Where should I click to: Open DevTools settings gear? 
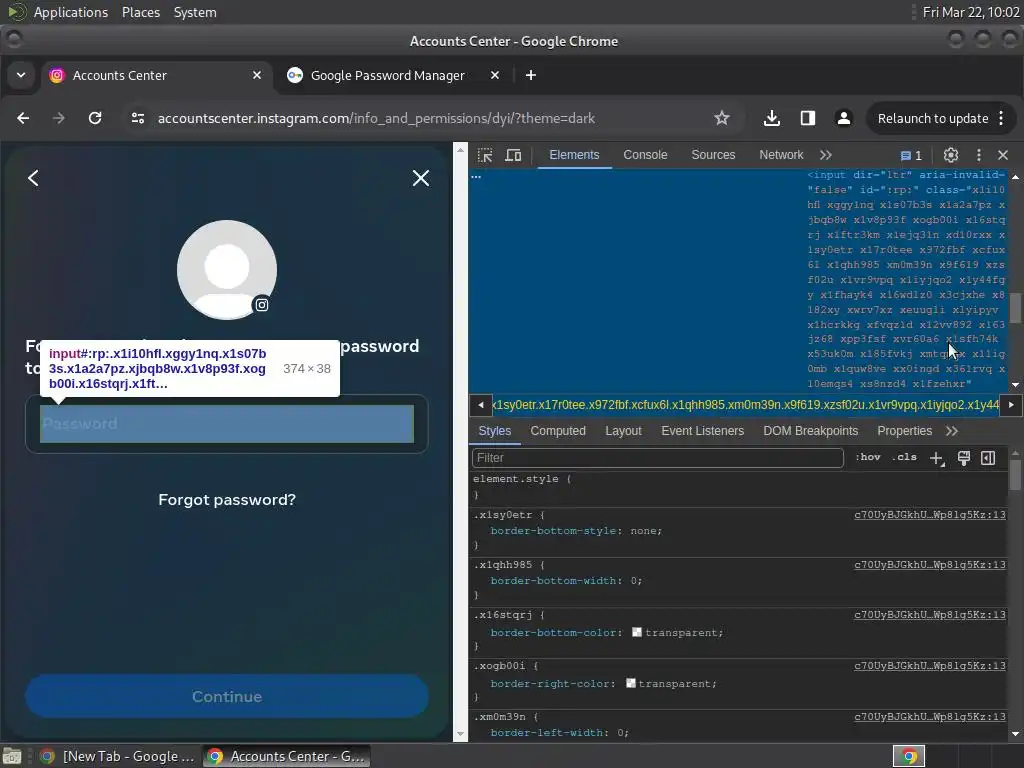(951, 155)
